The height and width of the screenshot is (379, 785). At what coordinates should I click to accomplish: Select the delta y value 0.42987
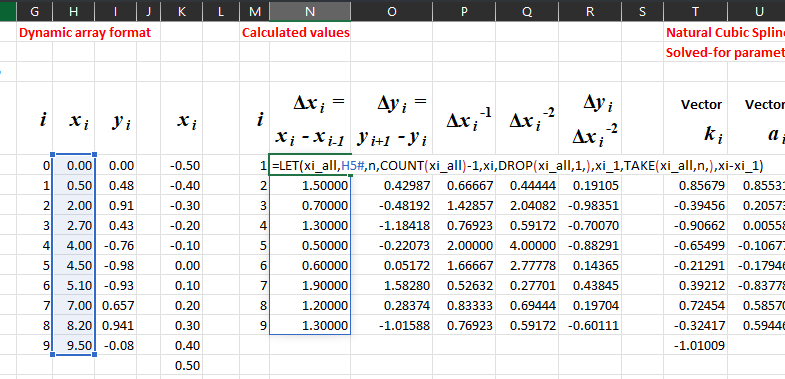391,186
